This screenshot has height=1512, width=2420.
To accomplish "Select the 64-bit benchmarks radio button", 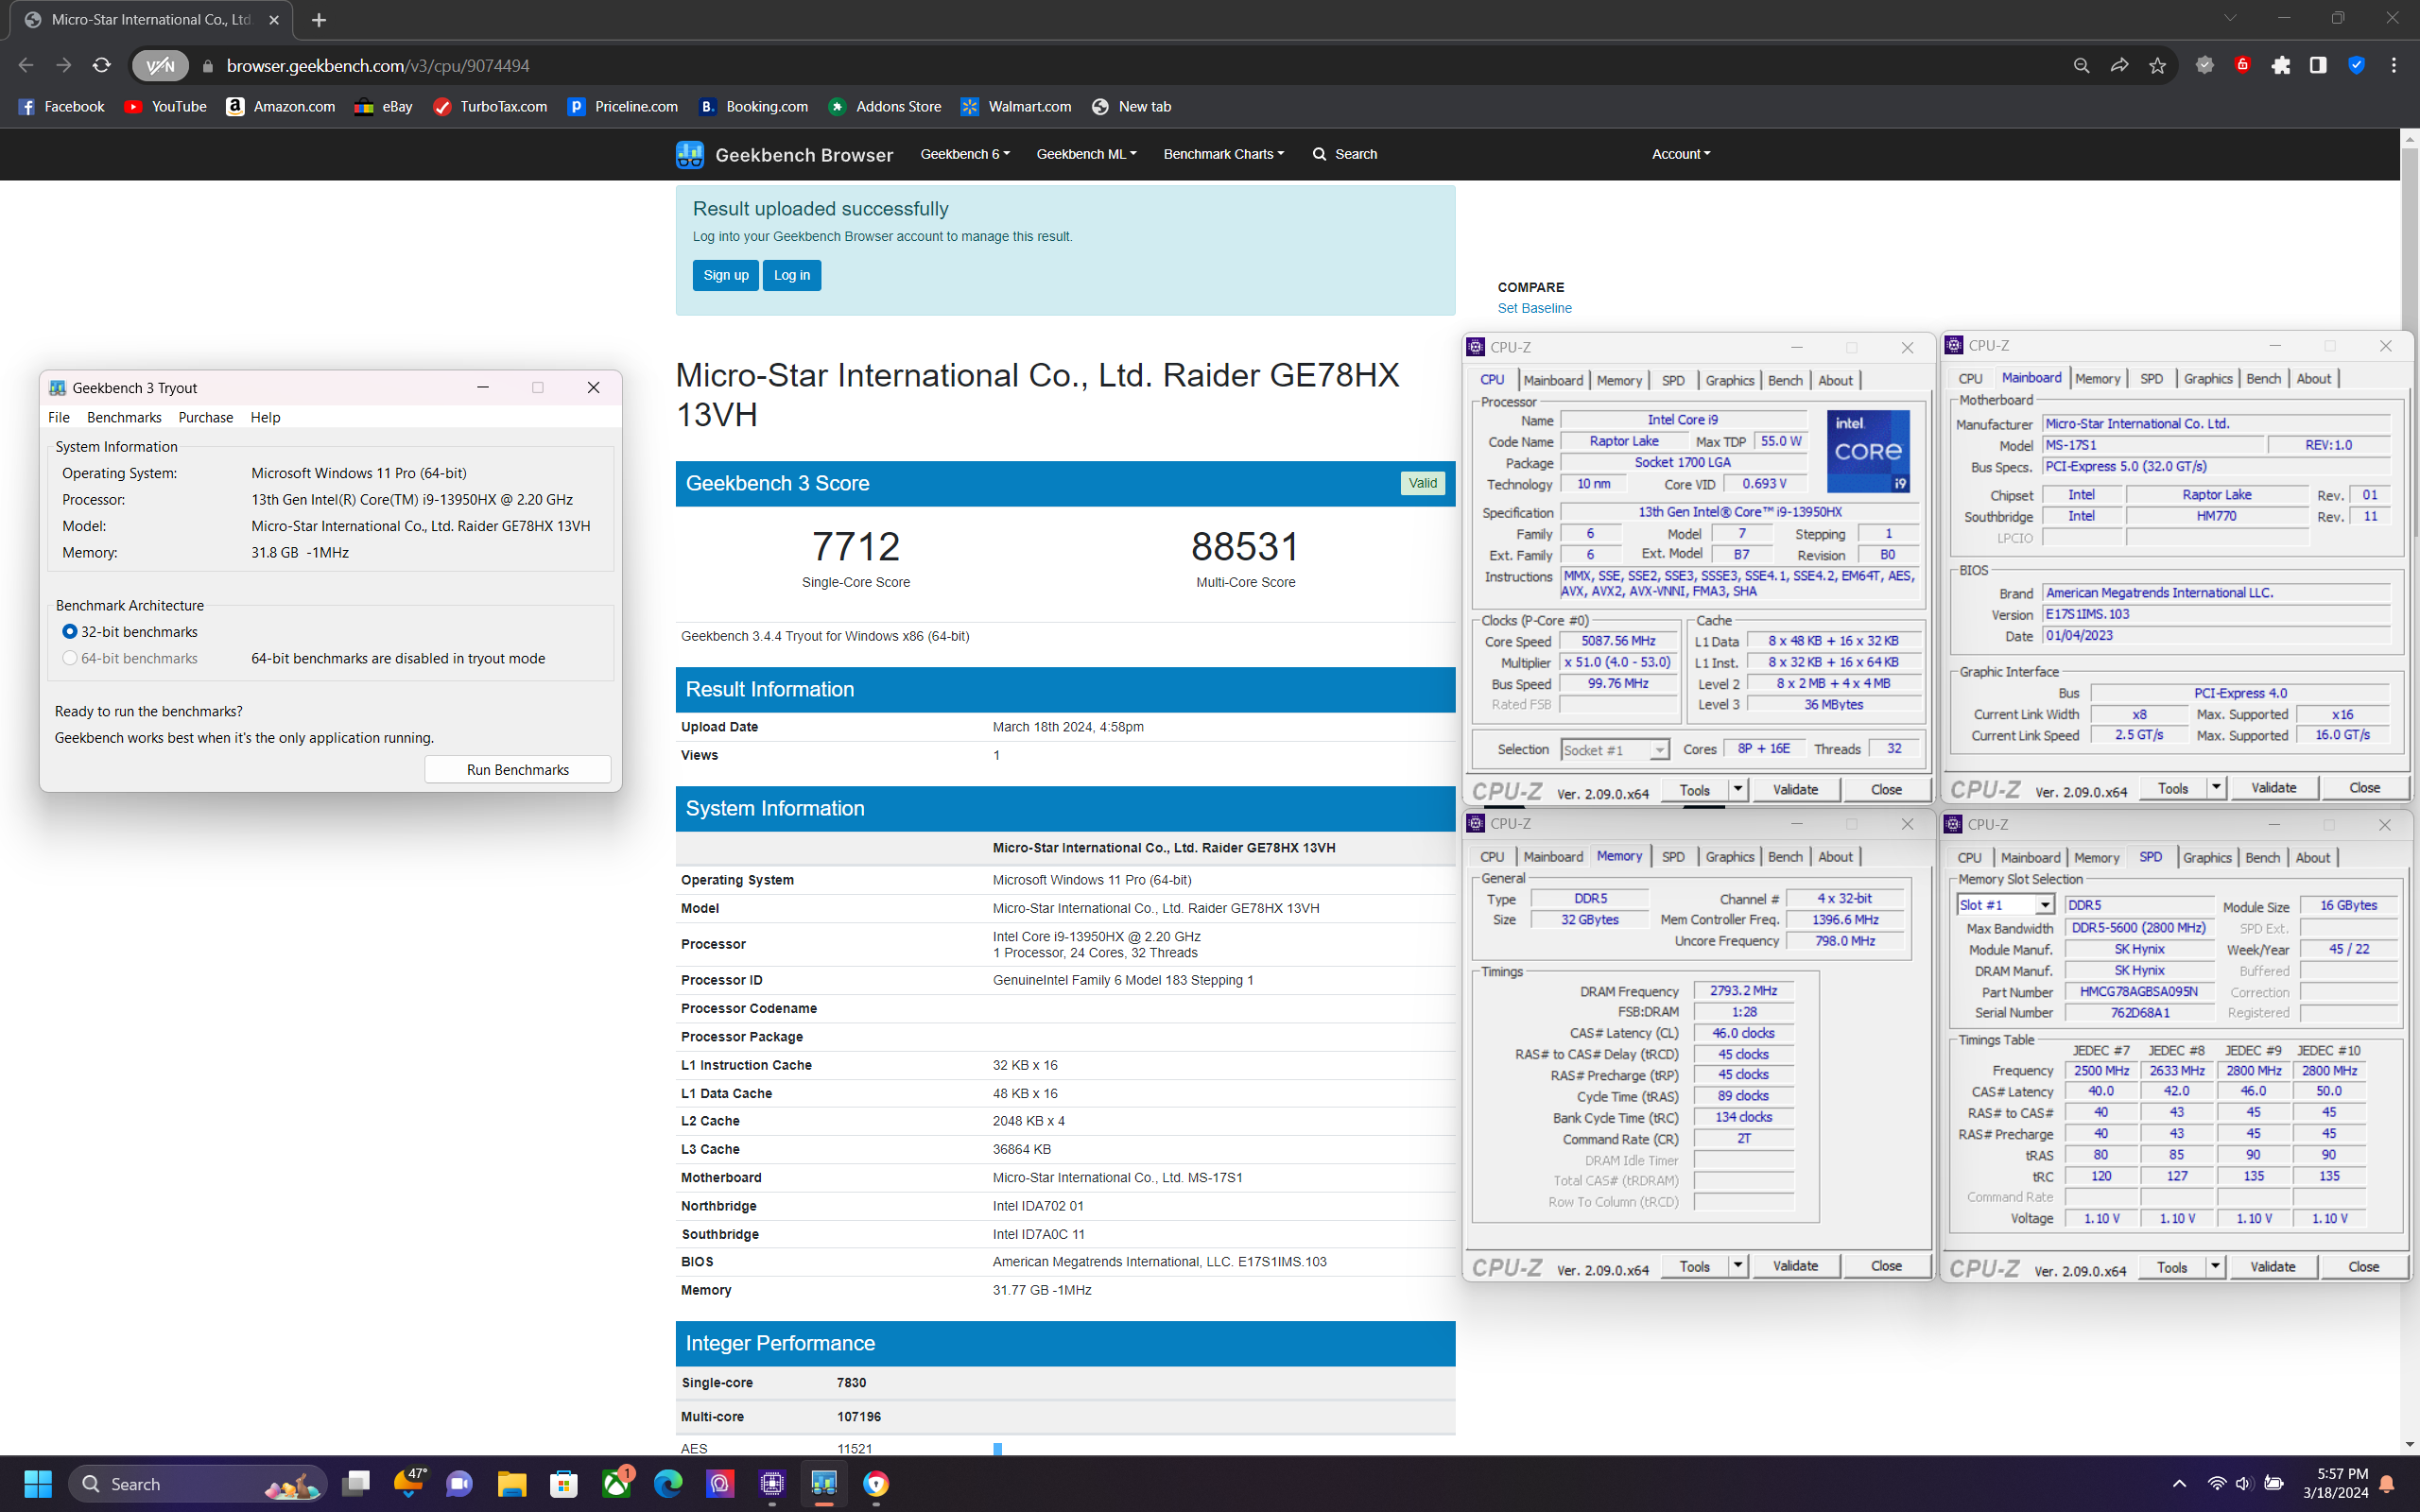I will 70,658.
